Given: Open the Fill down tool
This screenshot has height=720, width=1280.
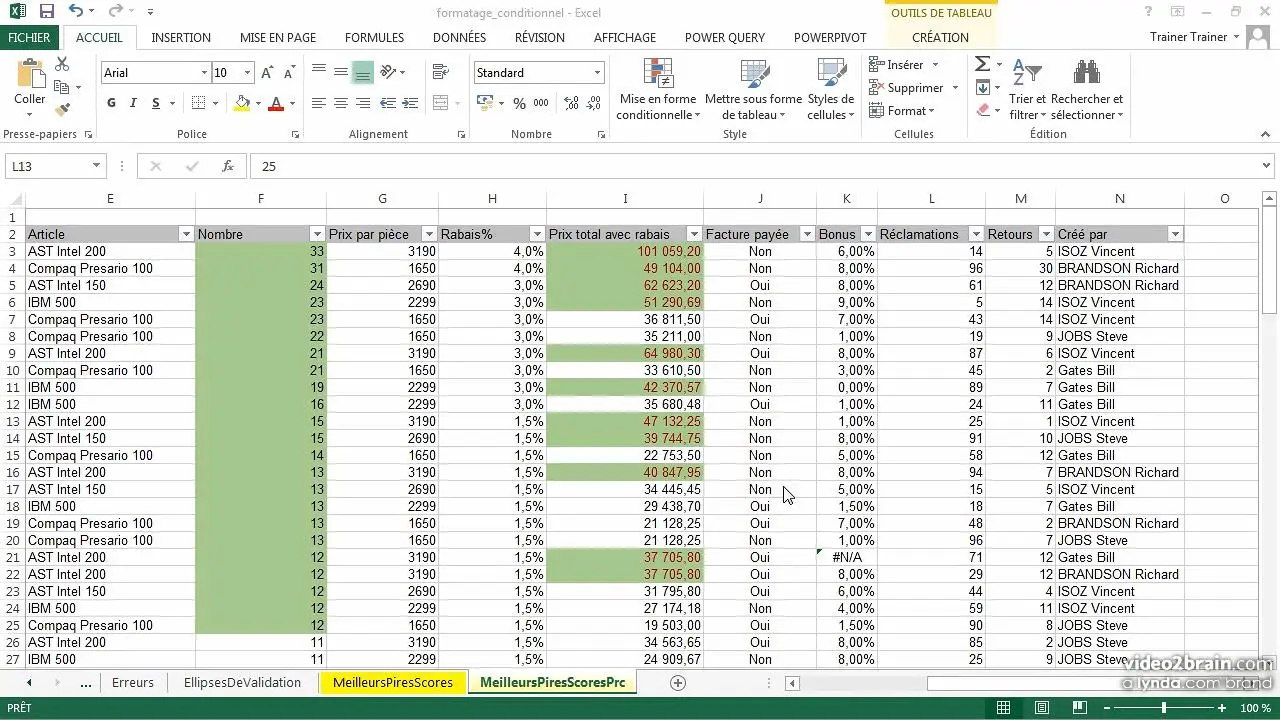Looking at the screenshot, I should pos(982,88).
